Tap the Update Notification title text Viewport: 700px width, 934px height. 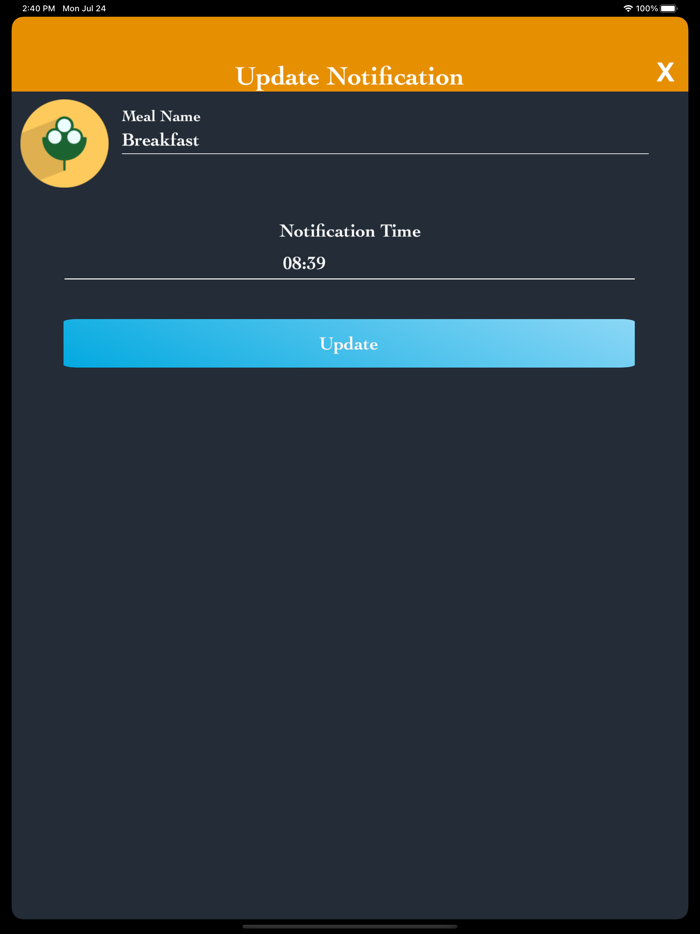(x=349, y=77)
